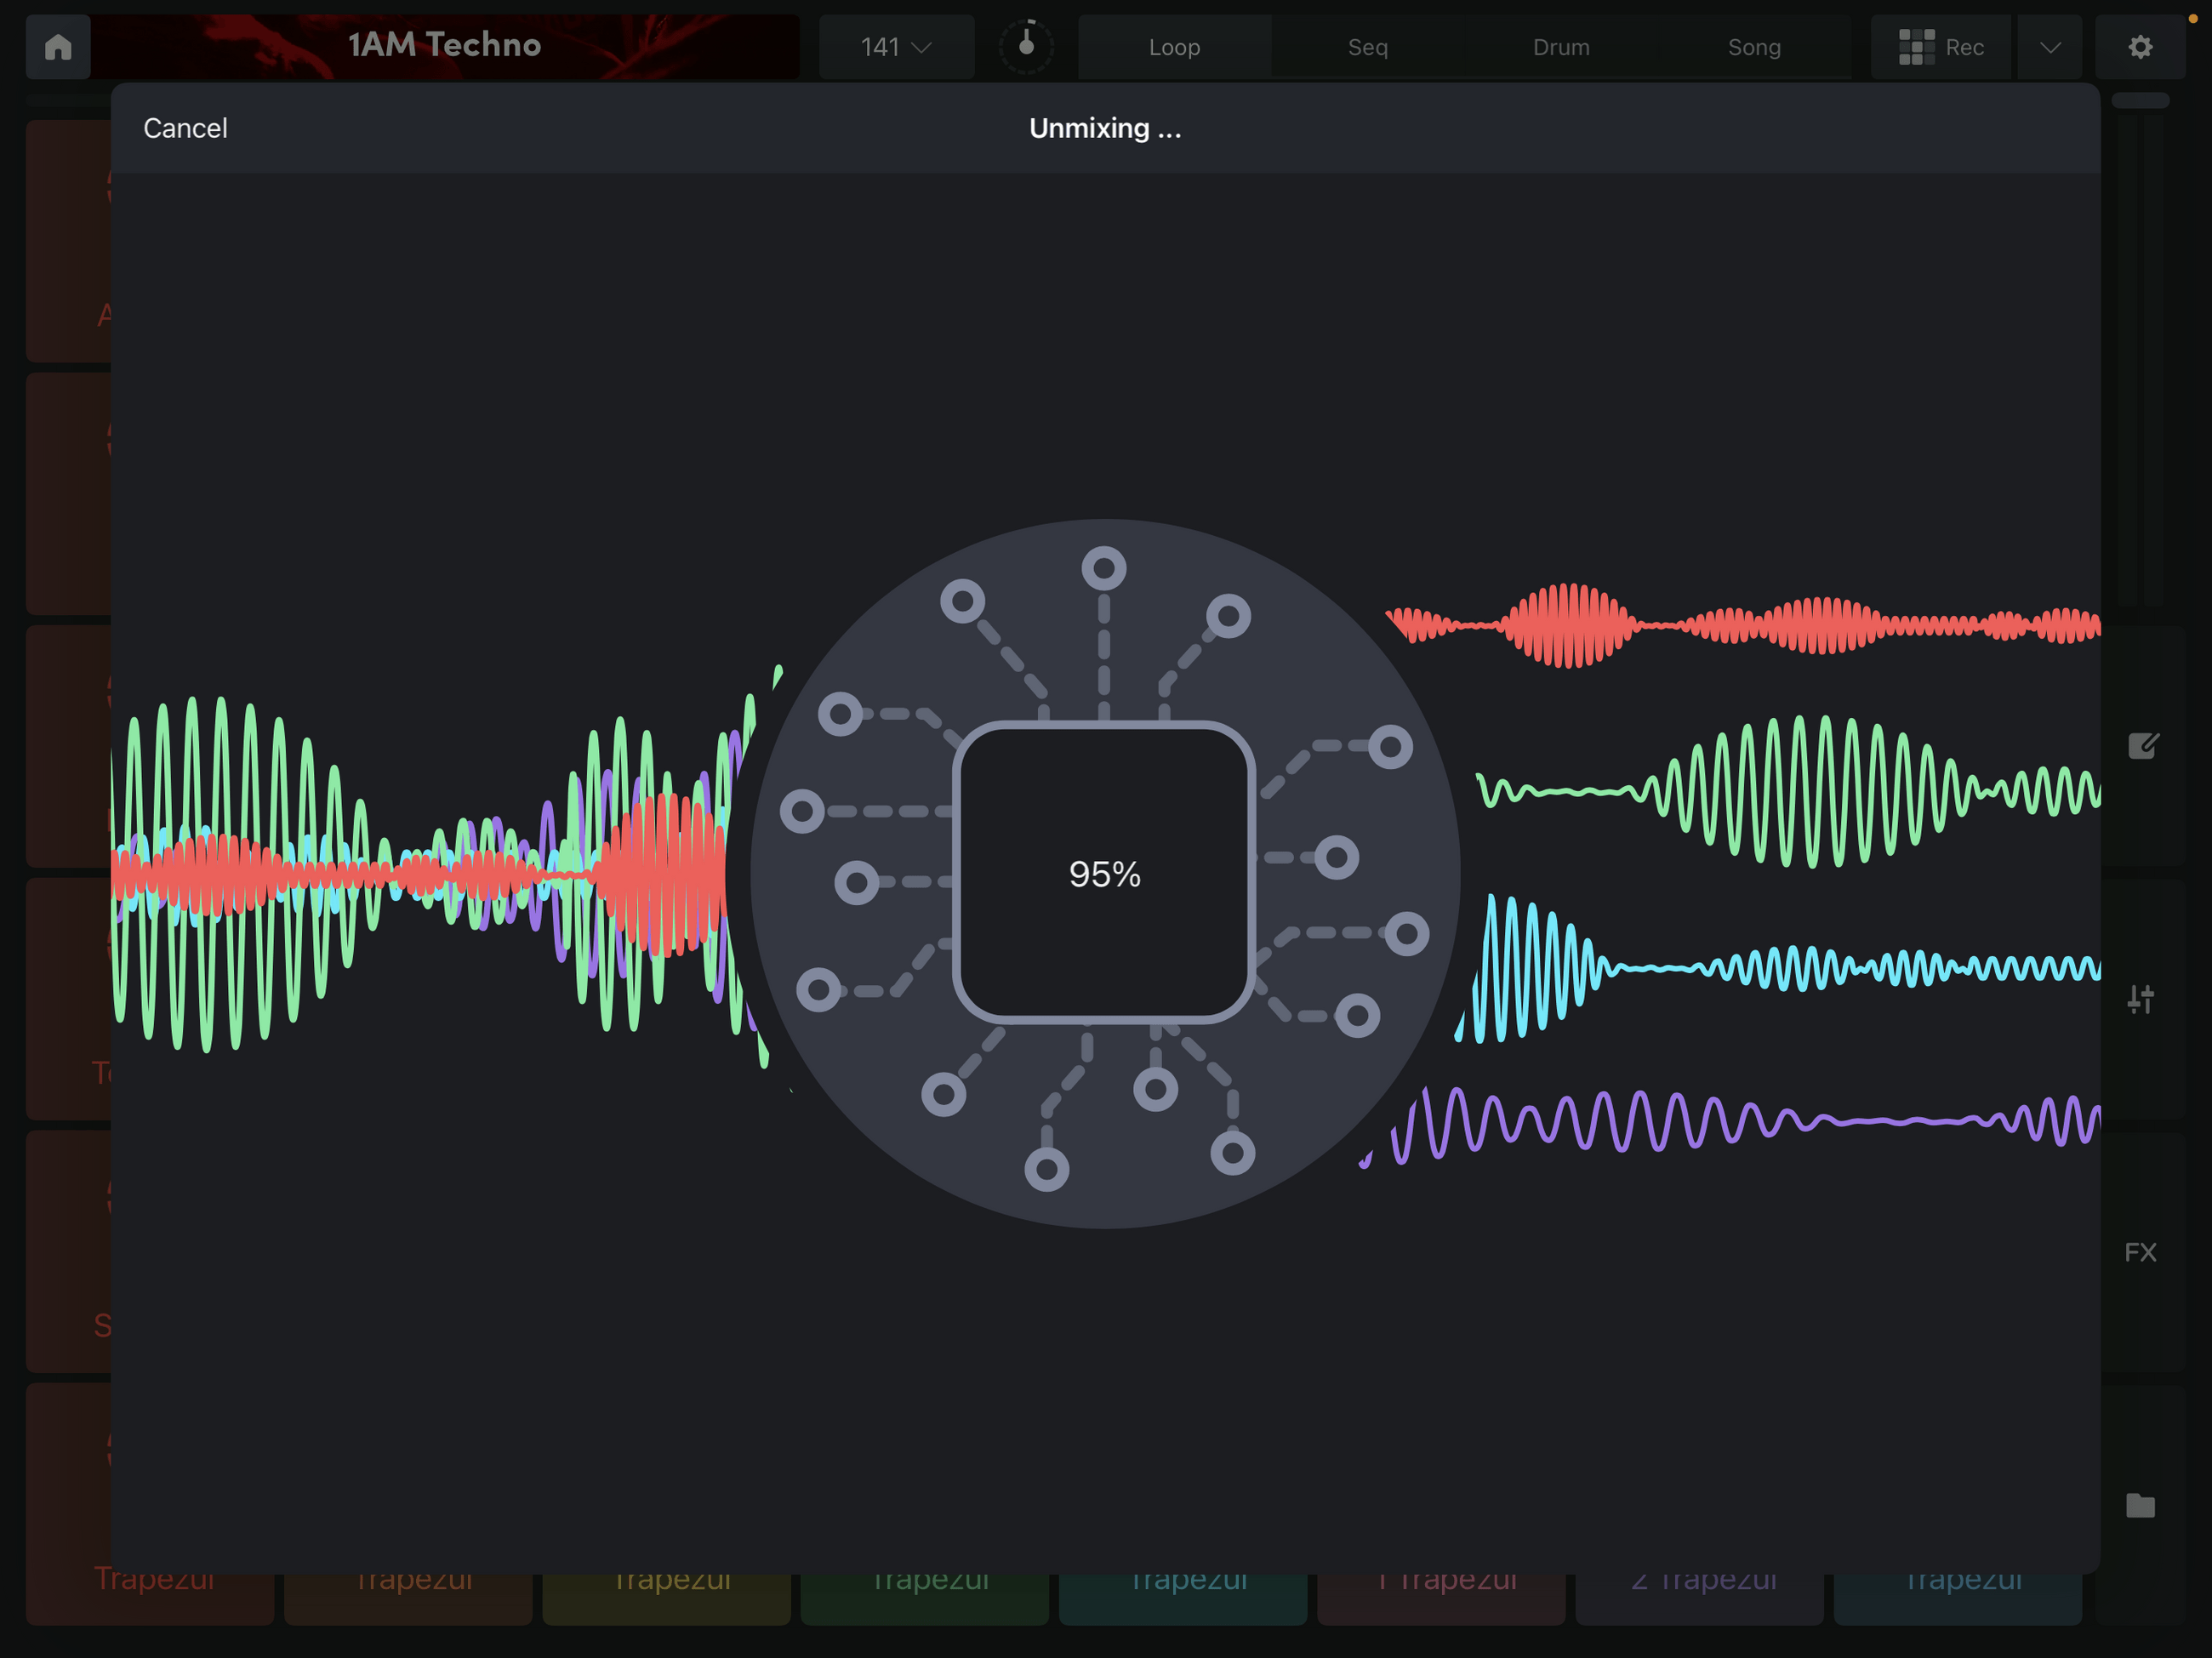Open the mixer faders panel on the right
Screen dimensions: 2212x1658
coord(2143,998)
